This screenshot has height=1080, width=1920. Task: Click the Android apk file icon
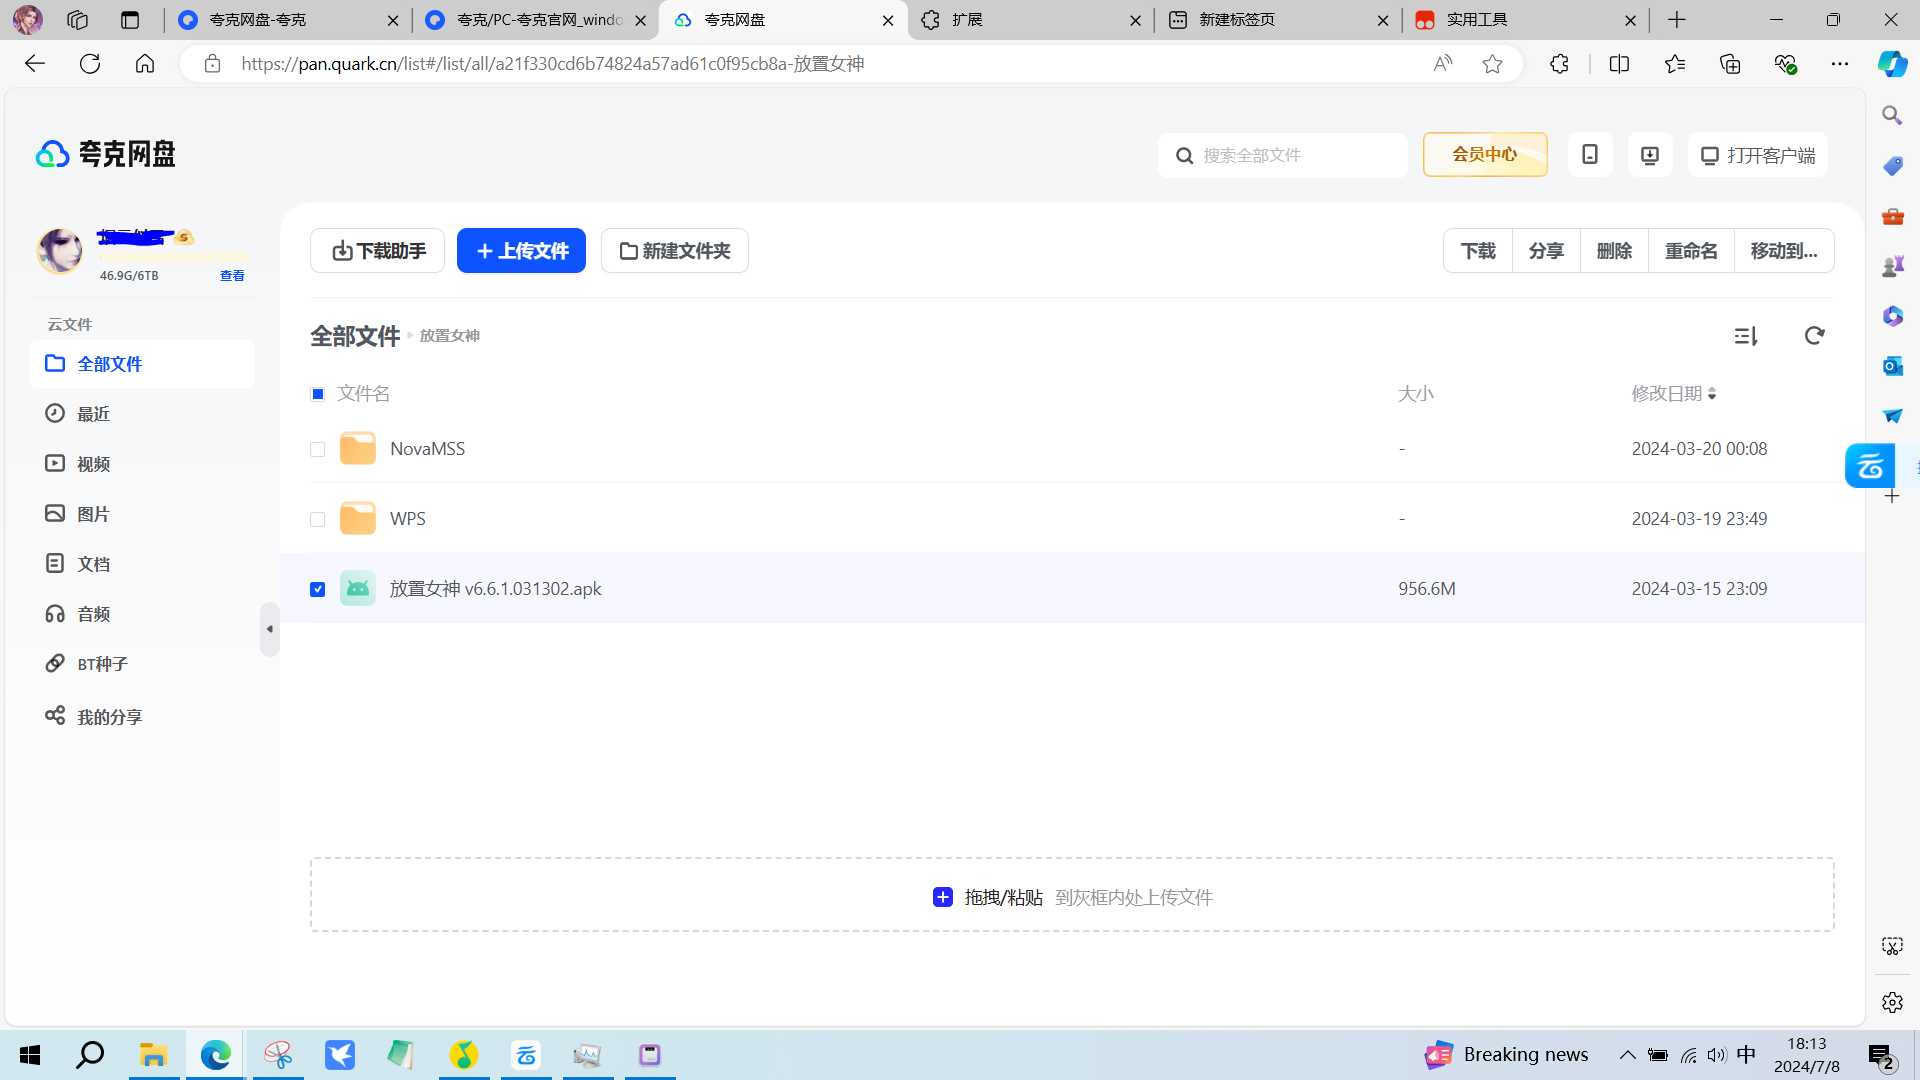(358, 589)
